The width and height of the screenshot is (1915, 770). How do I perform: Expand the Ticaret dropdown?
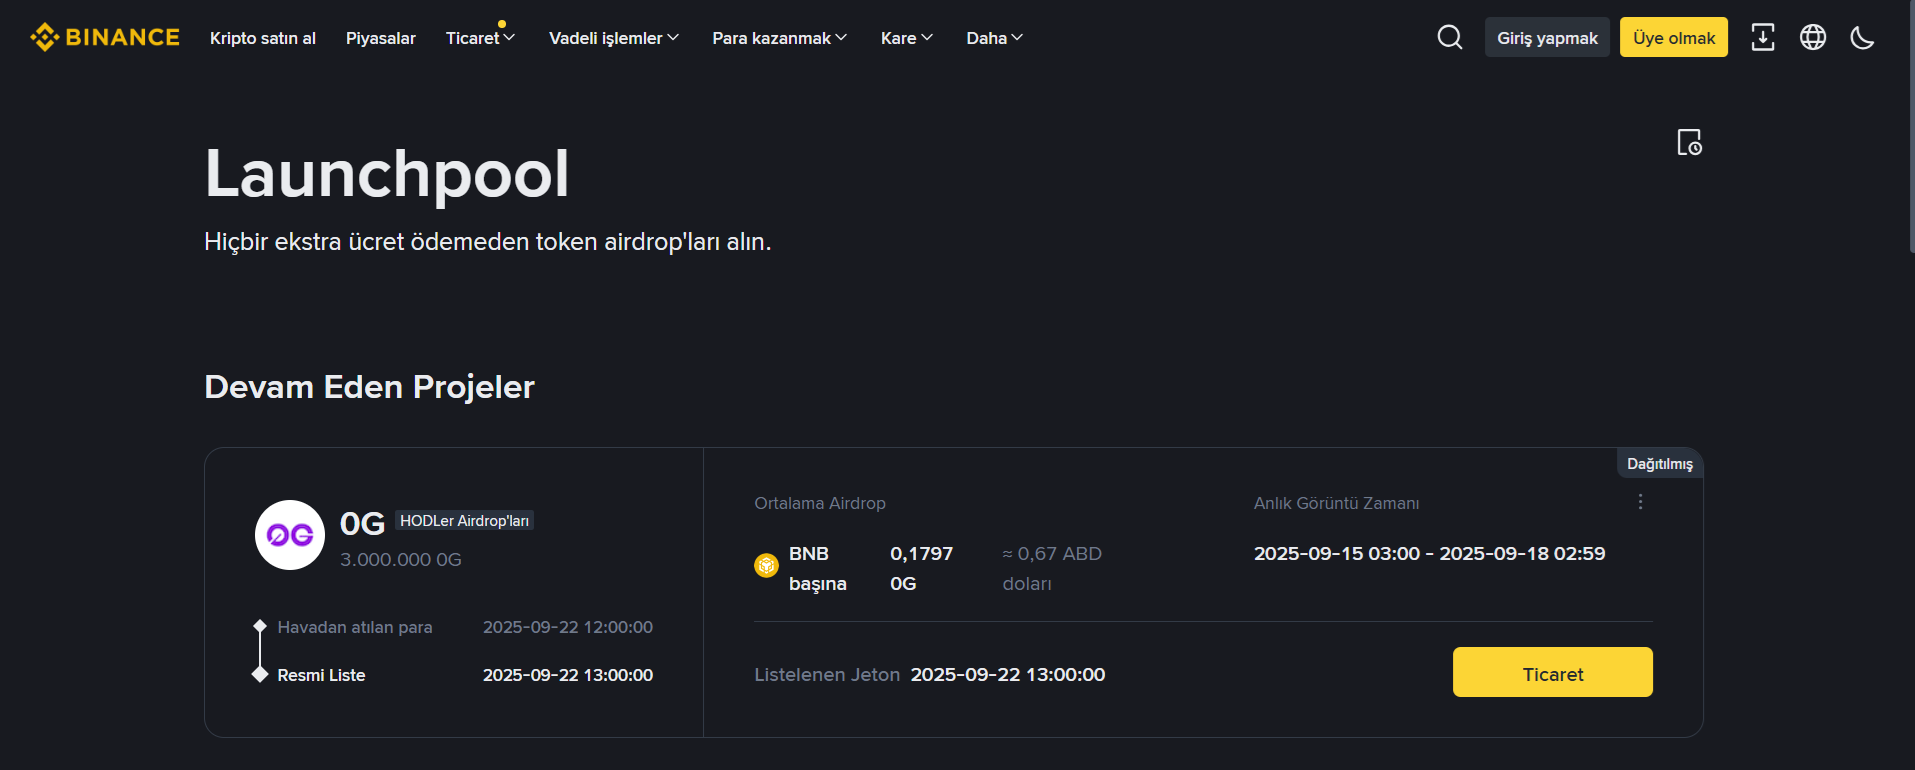point(481,38)
